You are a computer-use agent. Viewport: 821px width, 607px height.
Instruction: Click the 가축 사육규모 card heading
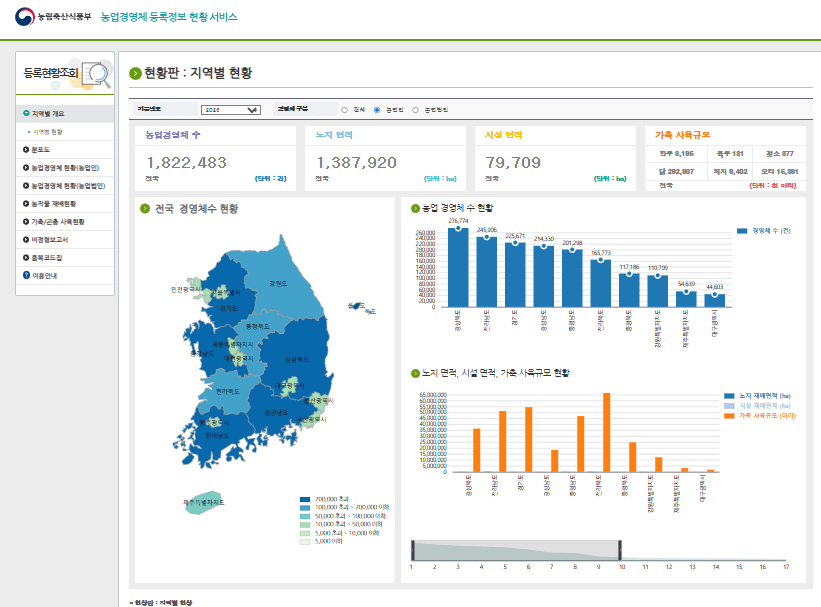[682, 135]
